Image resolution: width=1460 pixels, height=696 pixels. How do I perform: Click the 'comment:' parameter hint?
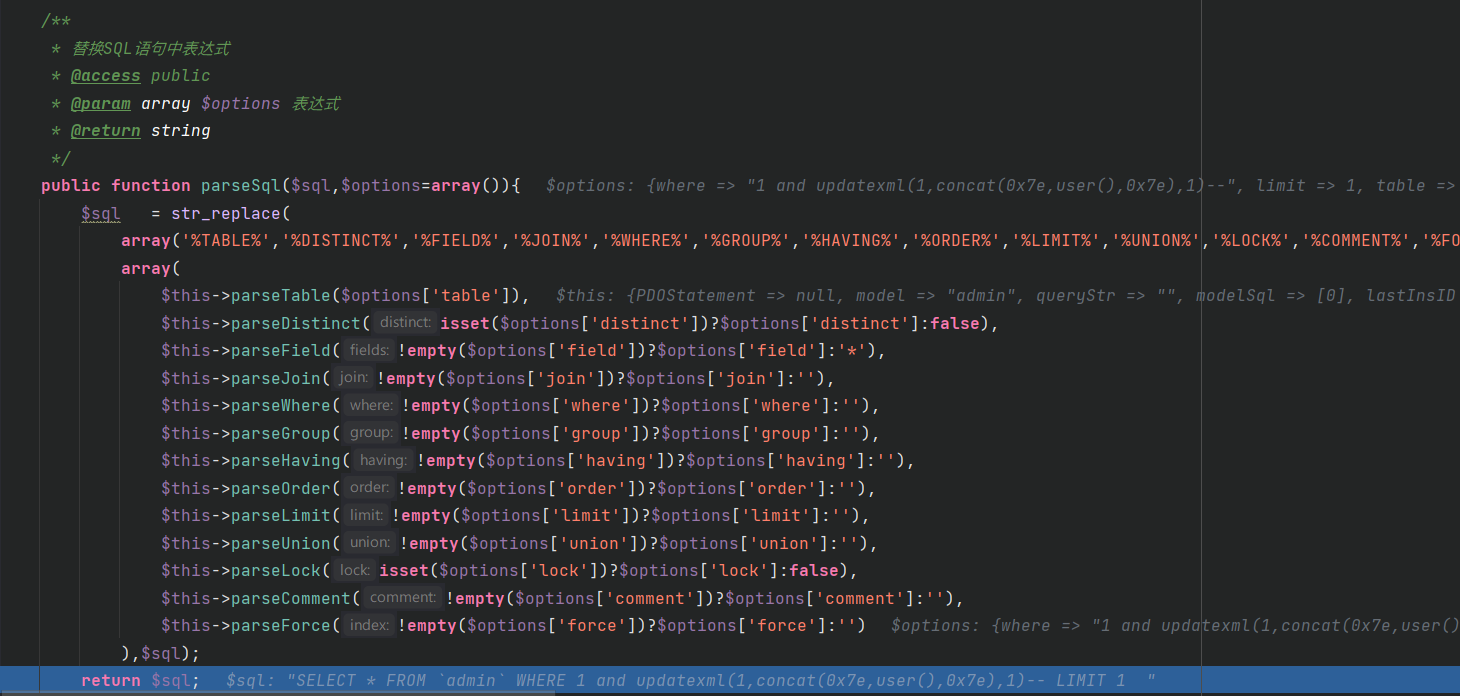pos(402,599)
